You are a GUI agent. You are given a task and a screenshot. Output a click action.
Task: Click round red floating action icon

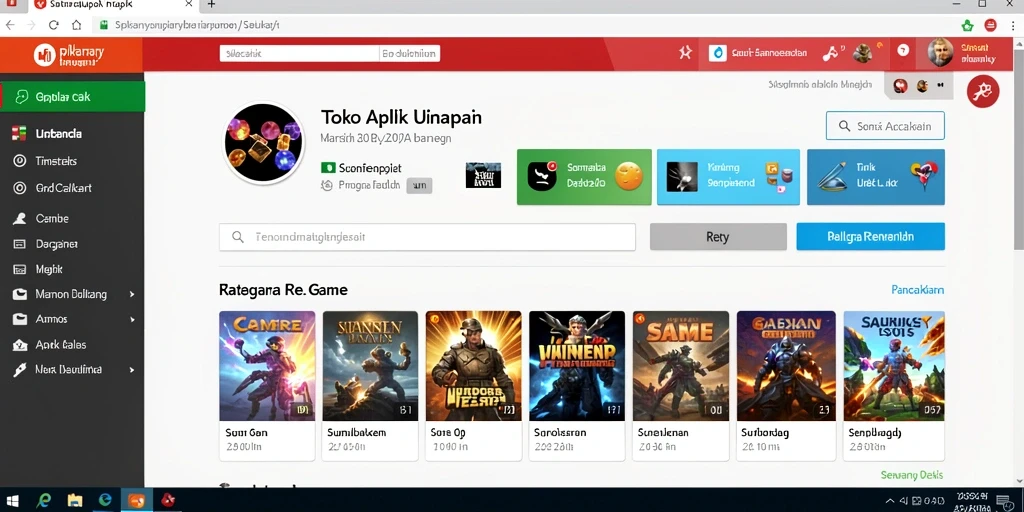983,91
